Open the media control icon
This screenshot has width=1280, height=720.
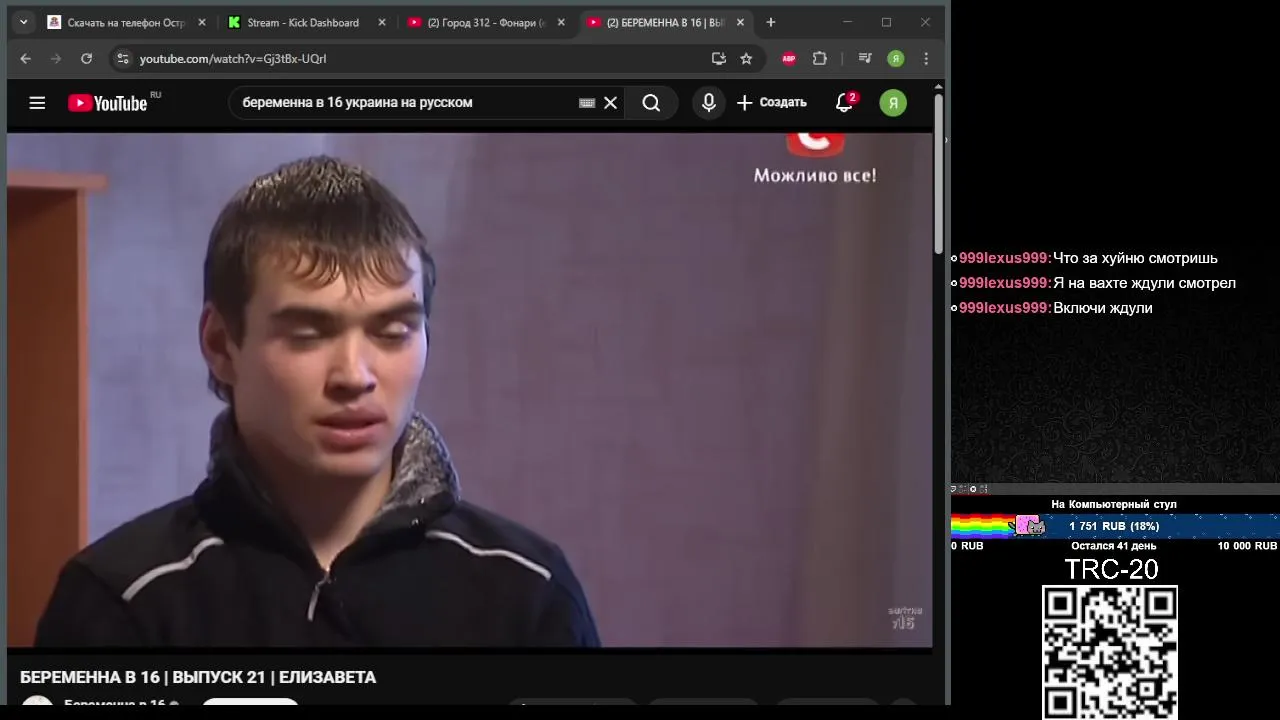[865, 59]
